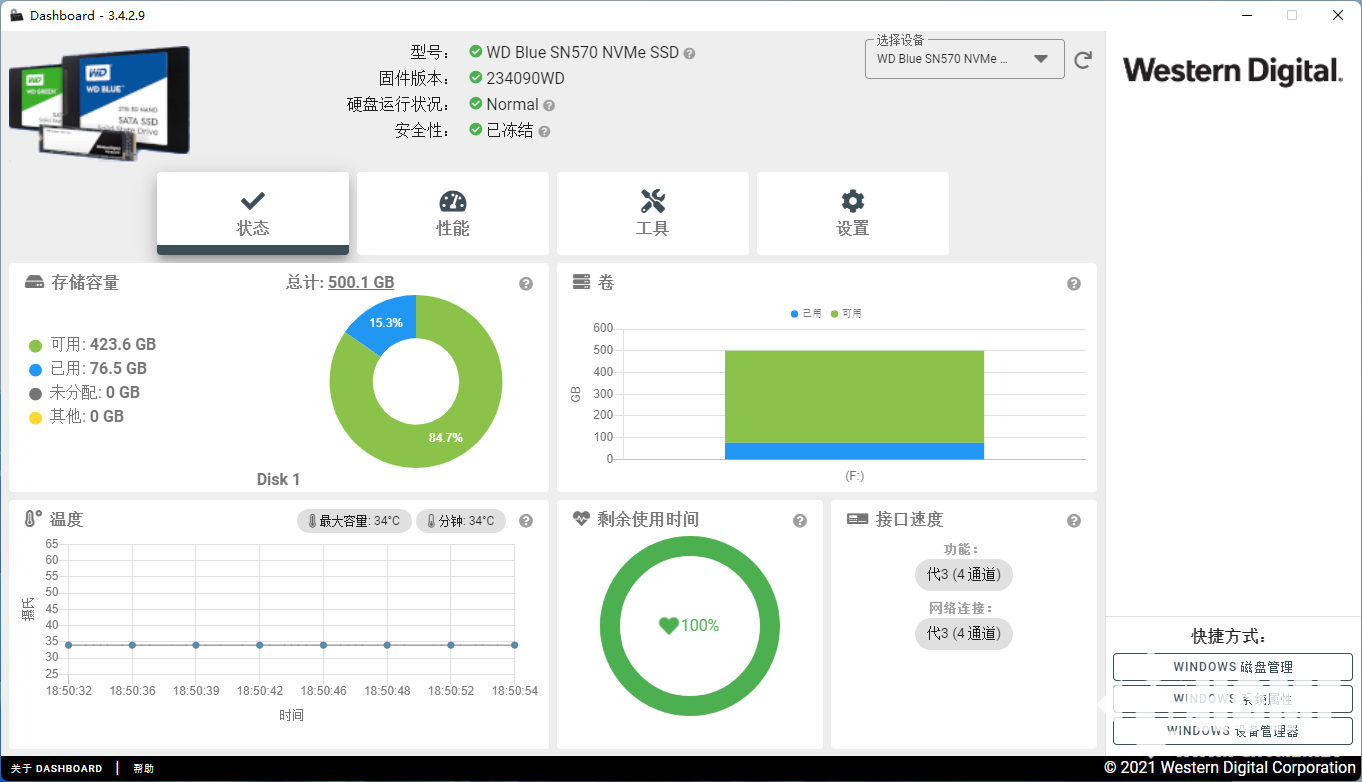1362x782 pixels.
Task: Open help for the 剩余使用时间 panel
Action: click(800, 521)
